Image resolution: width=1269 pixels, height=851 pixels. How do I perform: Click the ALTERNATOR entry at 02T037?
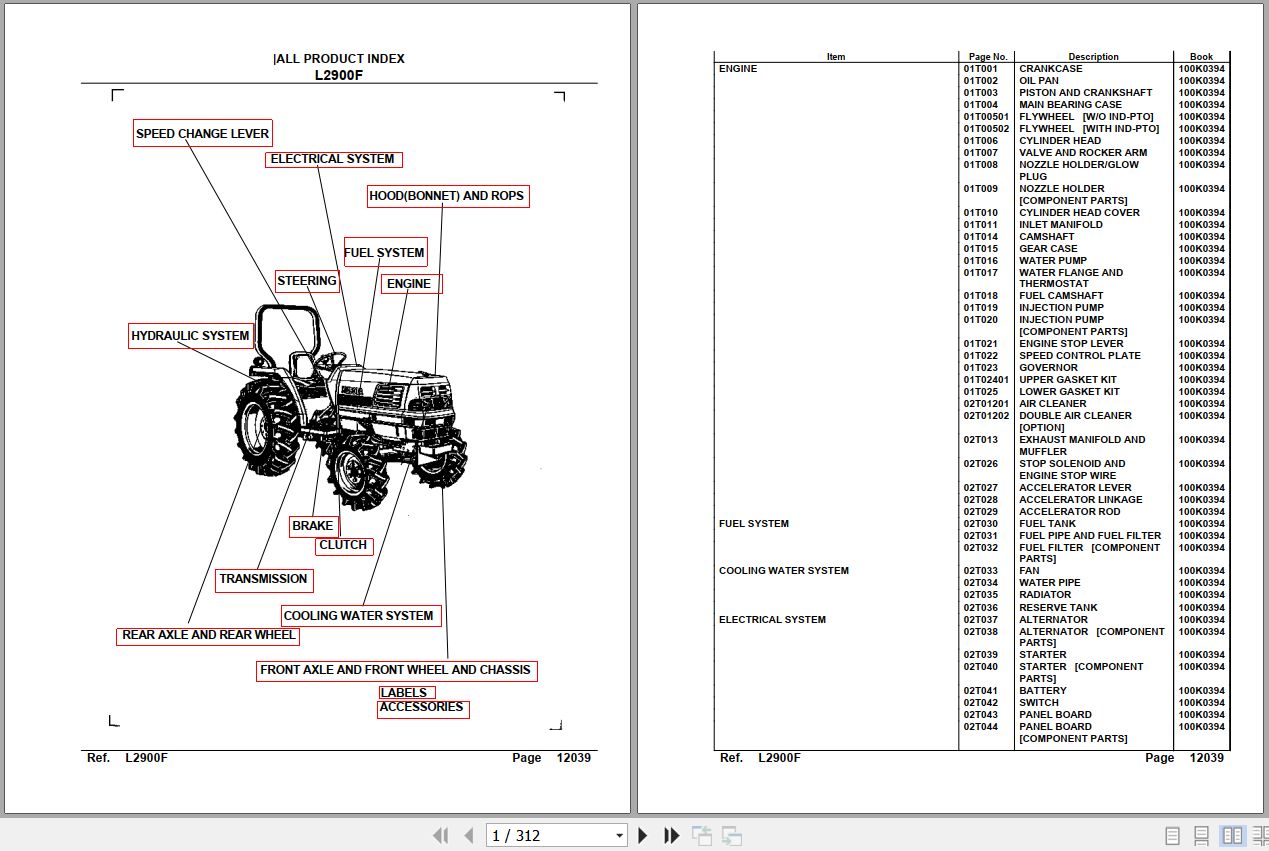pos(1053,620)
